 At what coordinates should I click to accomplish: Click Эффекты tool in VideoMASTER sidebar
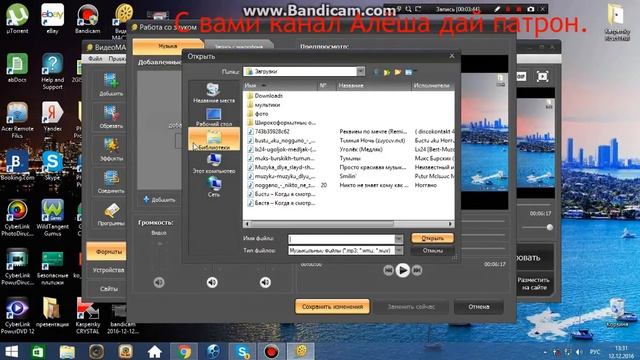pyautogui.click(x=111, y=149)
